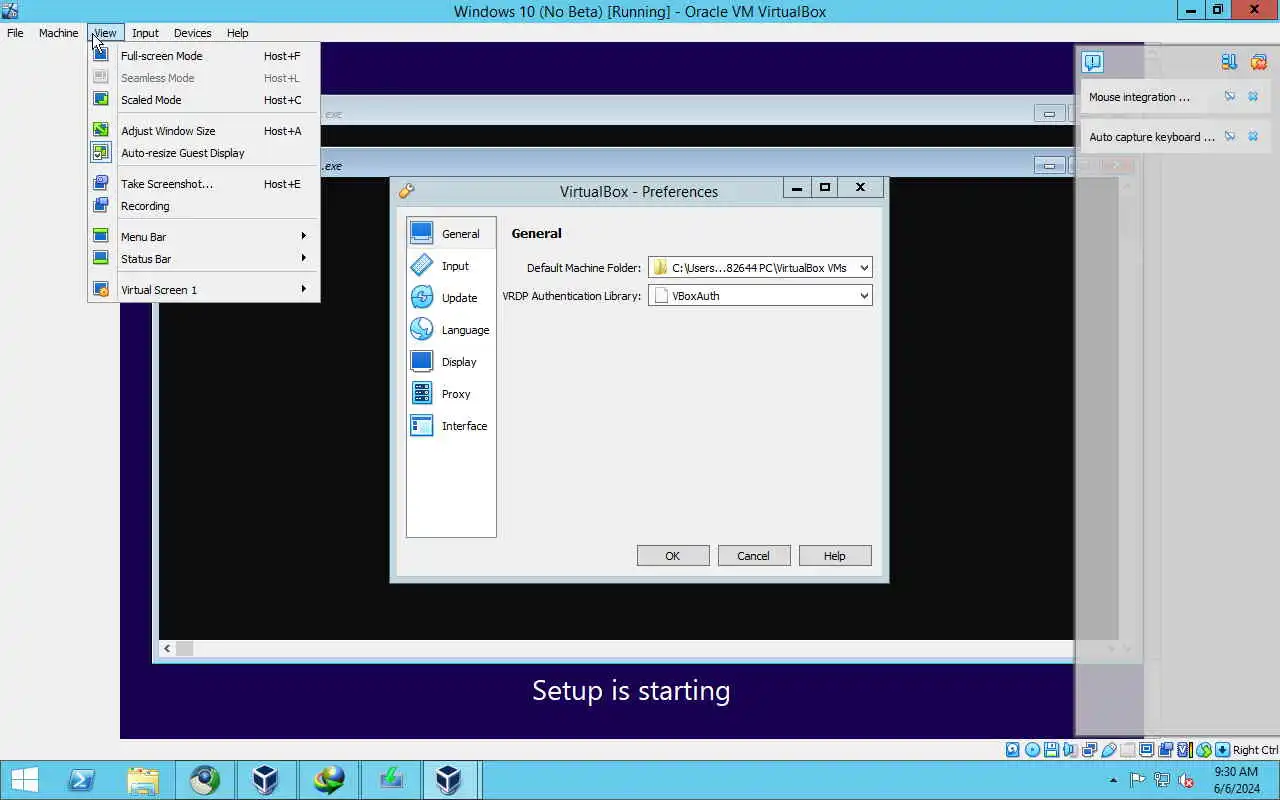The image size is (1280, 800).
Task: Click the Internet Download Manager taskbar icon
Action: click(x=329, y=780)
